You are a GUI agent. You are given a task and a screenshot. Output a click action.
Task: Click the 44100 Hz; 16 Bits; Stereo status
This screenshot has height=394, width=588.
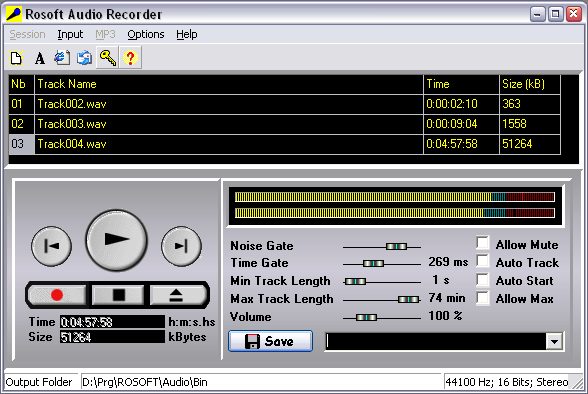507,382
